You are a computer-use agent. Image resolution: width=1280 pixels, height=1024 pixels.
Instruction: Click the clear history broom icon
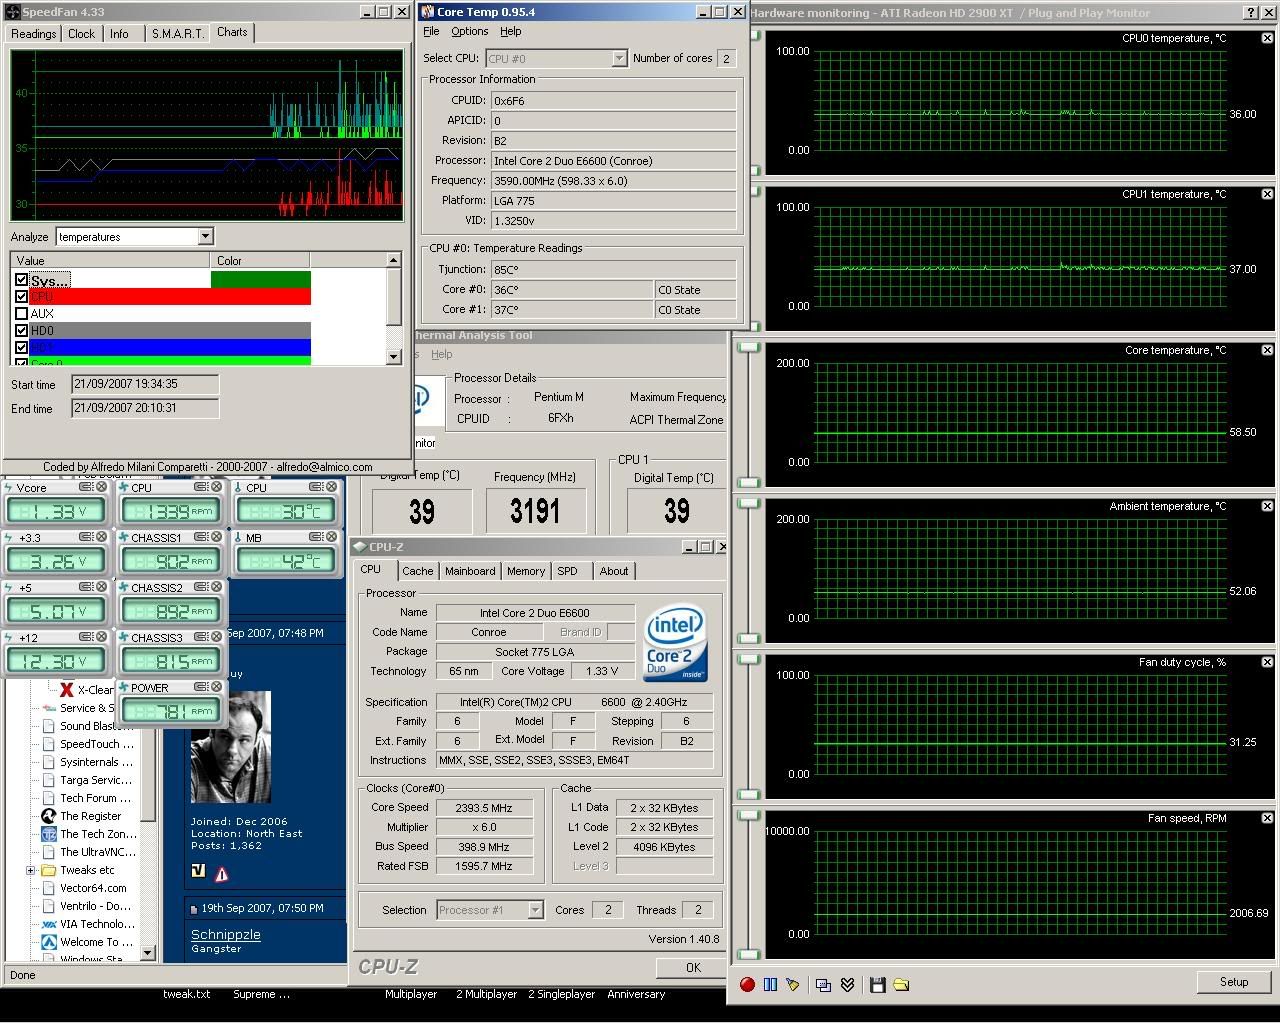[x=793, y=985]
